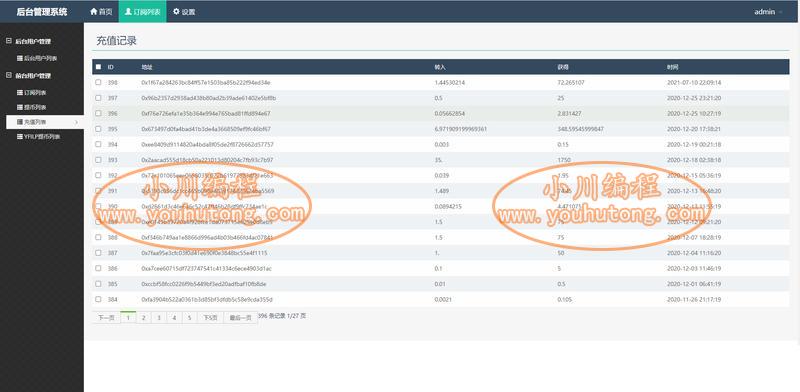Tick the checkbox for record 398
This screenshot has width=800, height=392.
(98, 82)
